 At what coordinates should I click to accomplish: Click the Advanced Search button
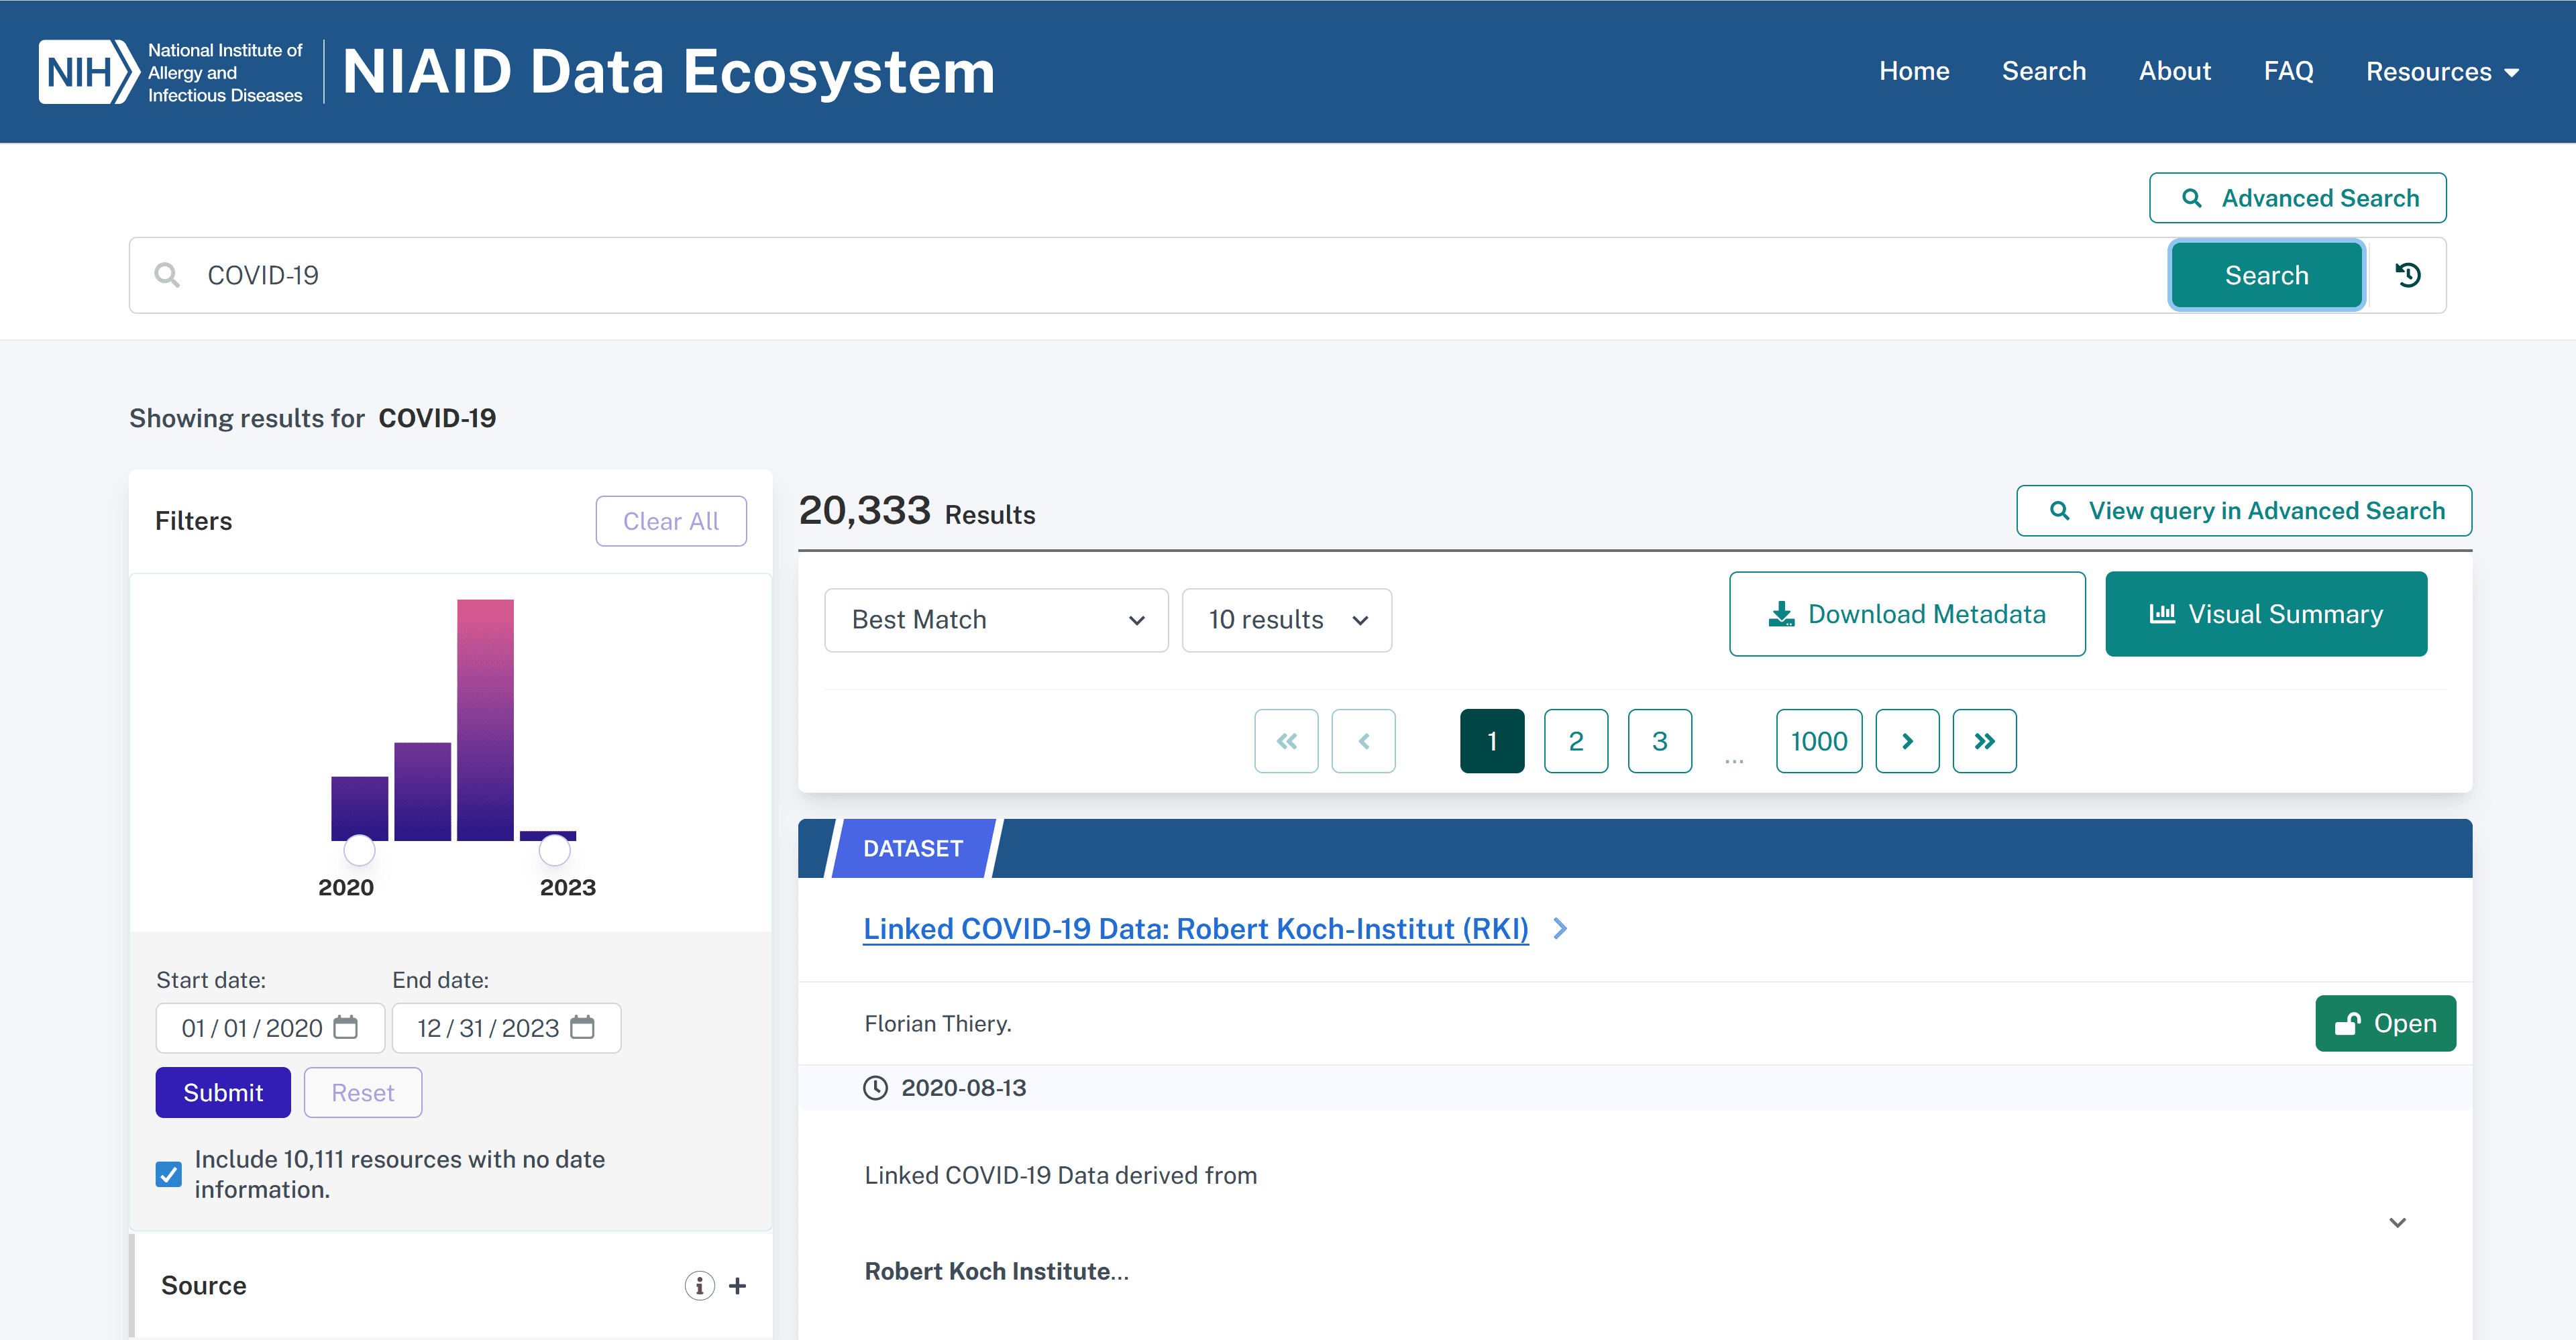tap(2297, 198)
